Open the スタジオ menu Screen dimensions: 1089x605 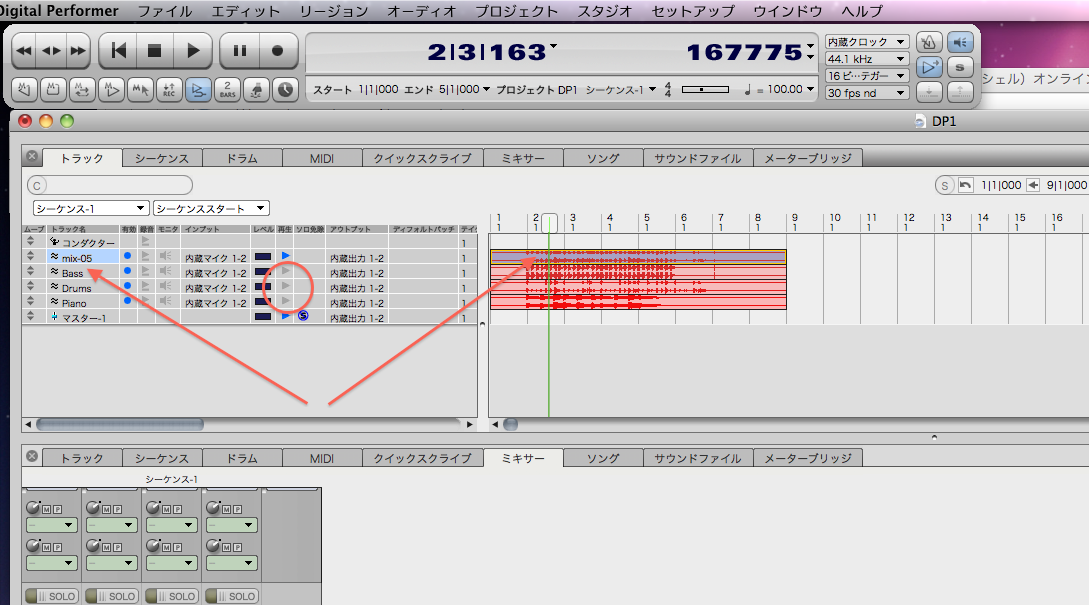coord(605,11)
